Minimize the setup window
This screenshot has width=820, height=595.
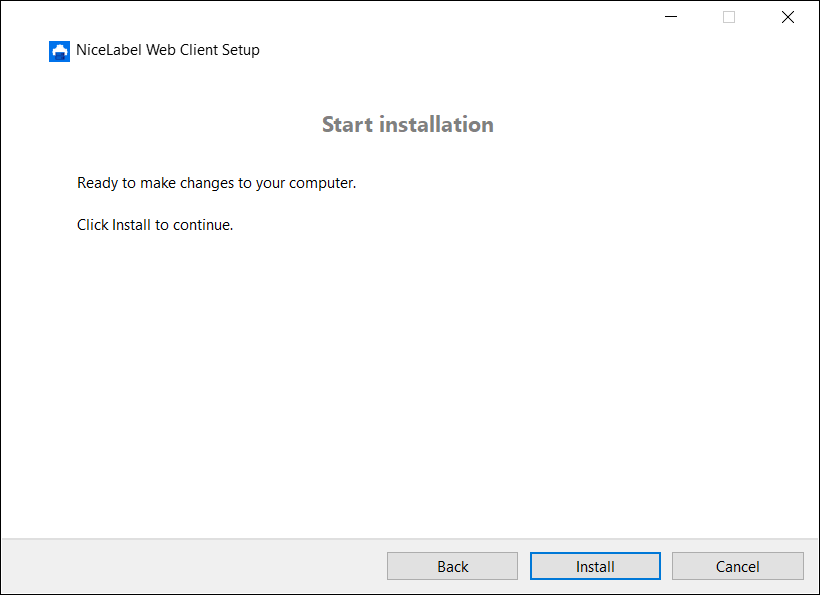pyautogui.click(x=670, y=17)
